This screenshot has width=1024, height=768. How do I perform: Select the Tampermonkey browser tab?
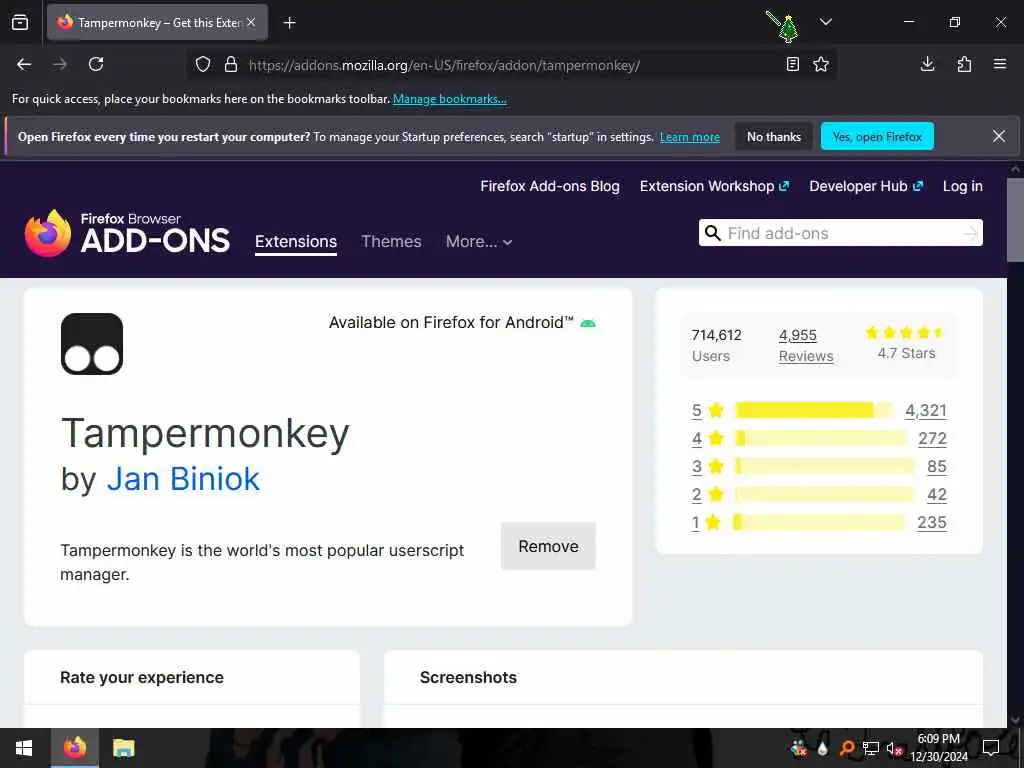click(157, 22)
